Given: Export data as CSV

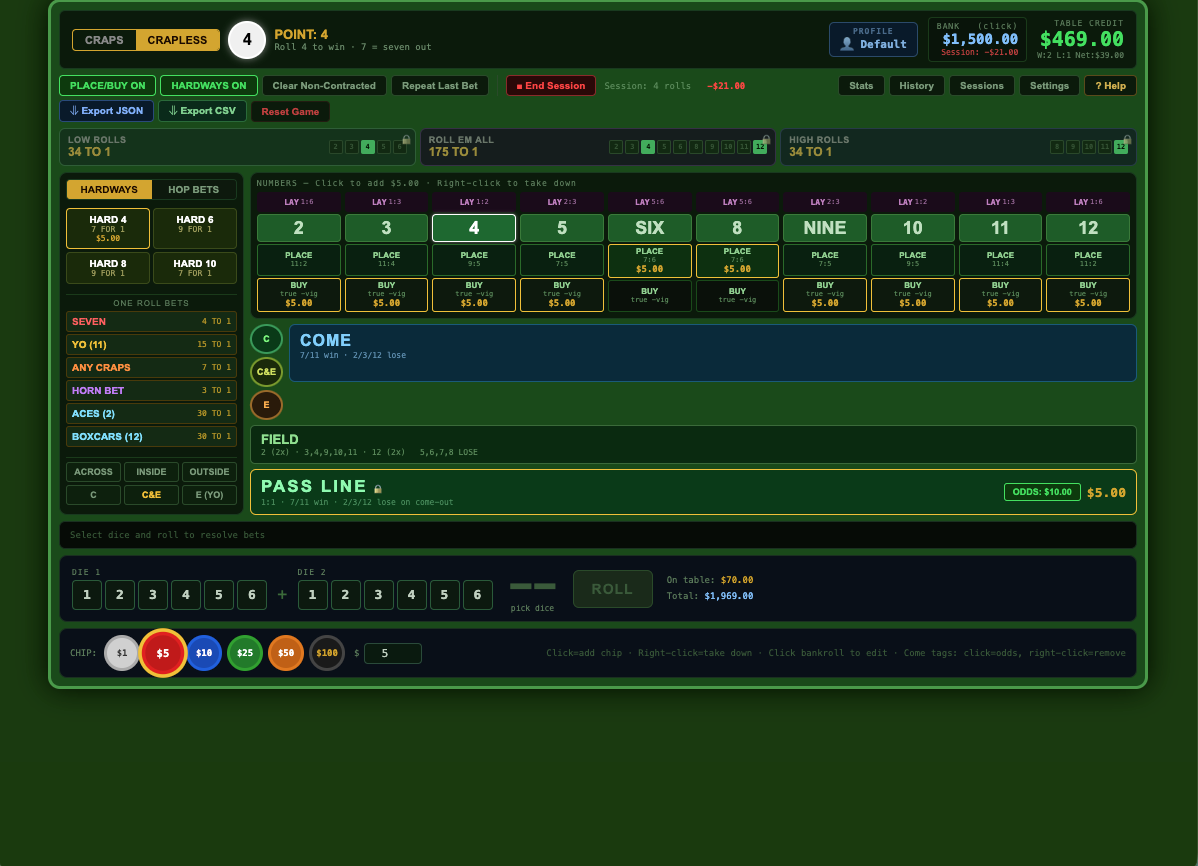Looking at the screenshot, I should click(202, 111).
